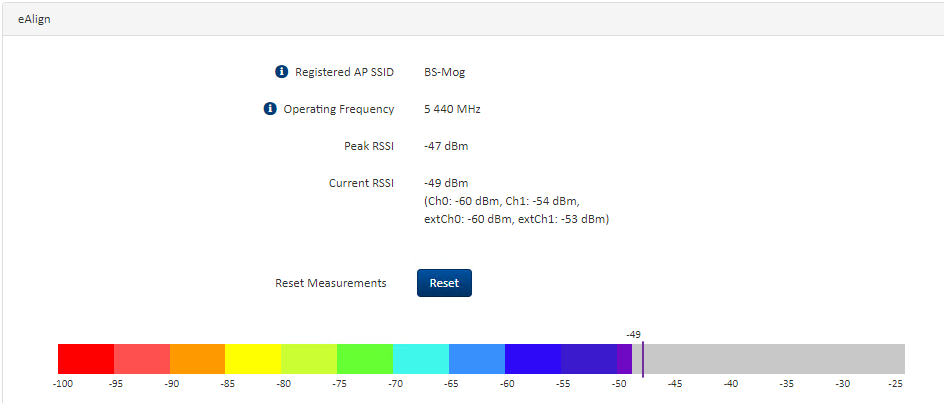Click the BS-Mog SSID value
Viewport: 944px width, 403px height.
[444, 72]
